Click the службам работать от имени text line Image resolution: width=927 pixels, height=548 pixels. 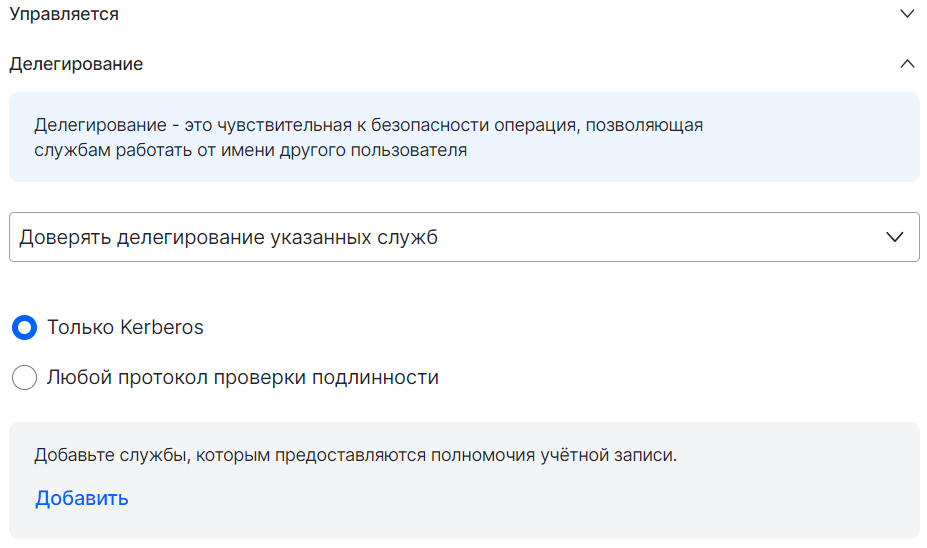click(x=250, y=152)
